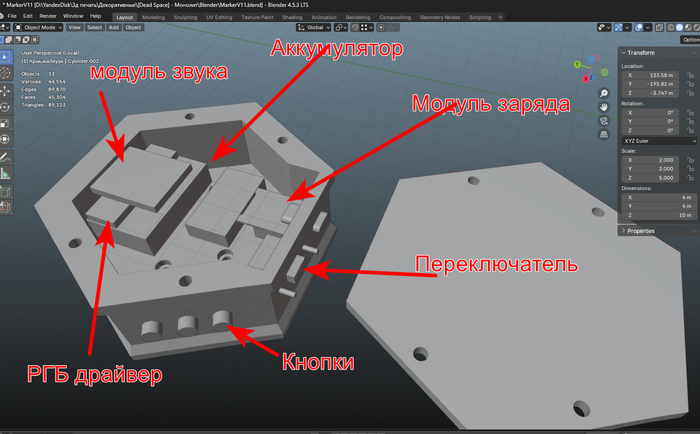This screenshot has height=434, width=700.
Task: Click the Add menu button in viewport header
Action: click(113, 28)
